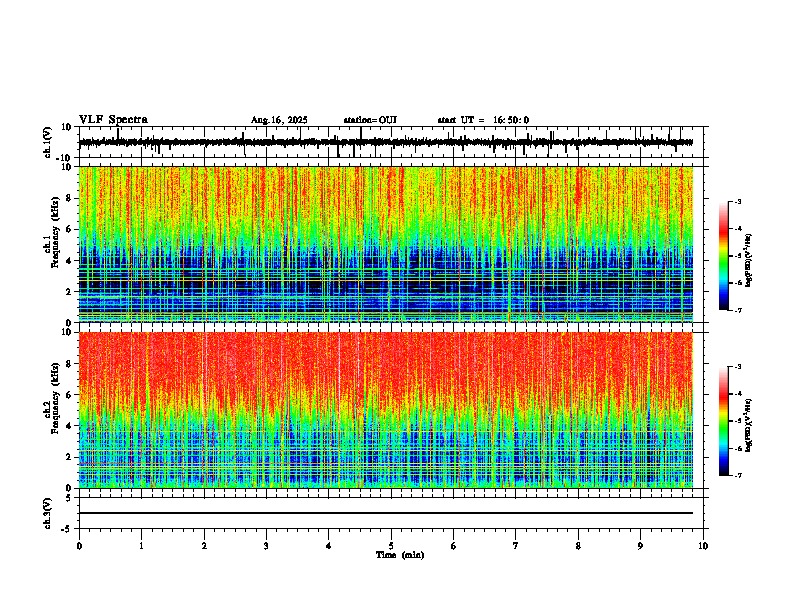The image size is (792, 612).
Task: Click the time axis tick label "7"
Action: pos(516,546)
